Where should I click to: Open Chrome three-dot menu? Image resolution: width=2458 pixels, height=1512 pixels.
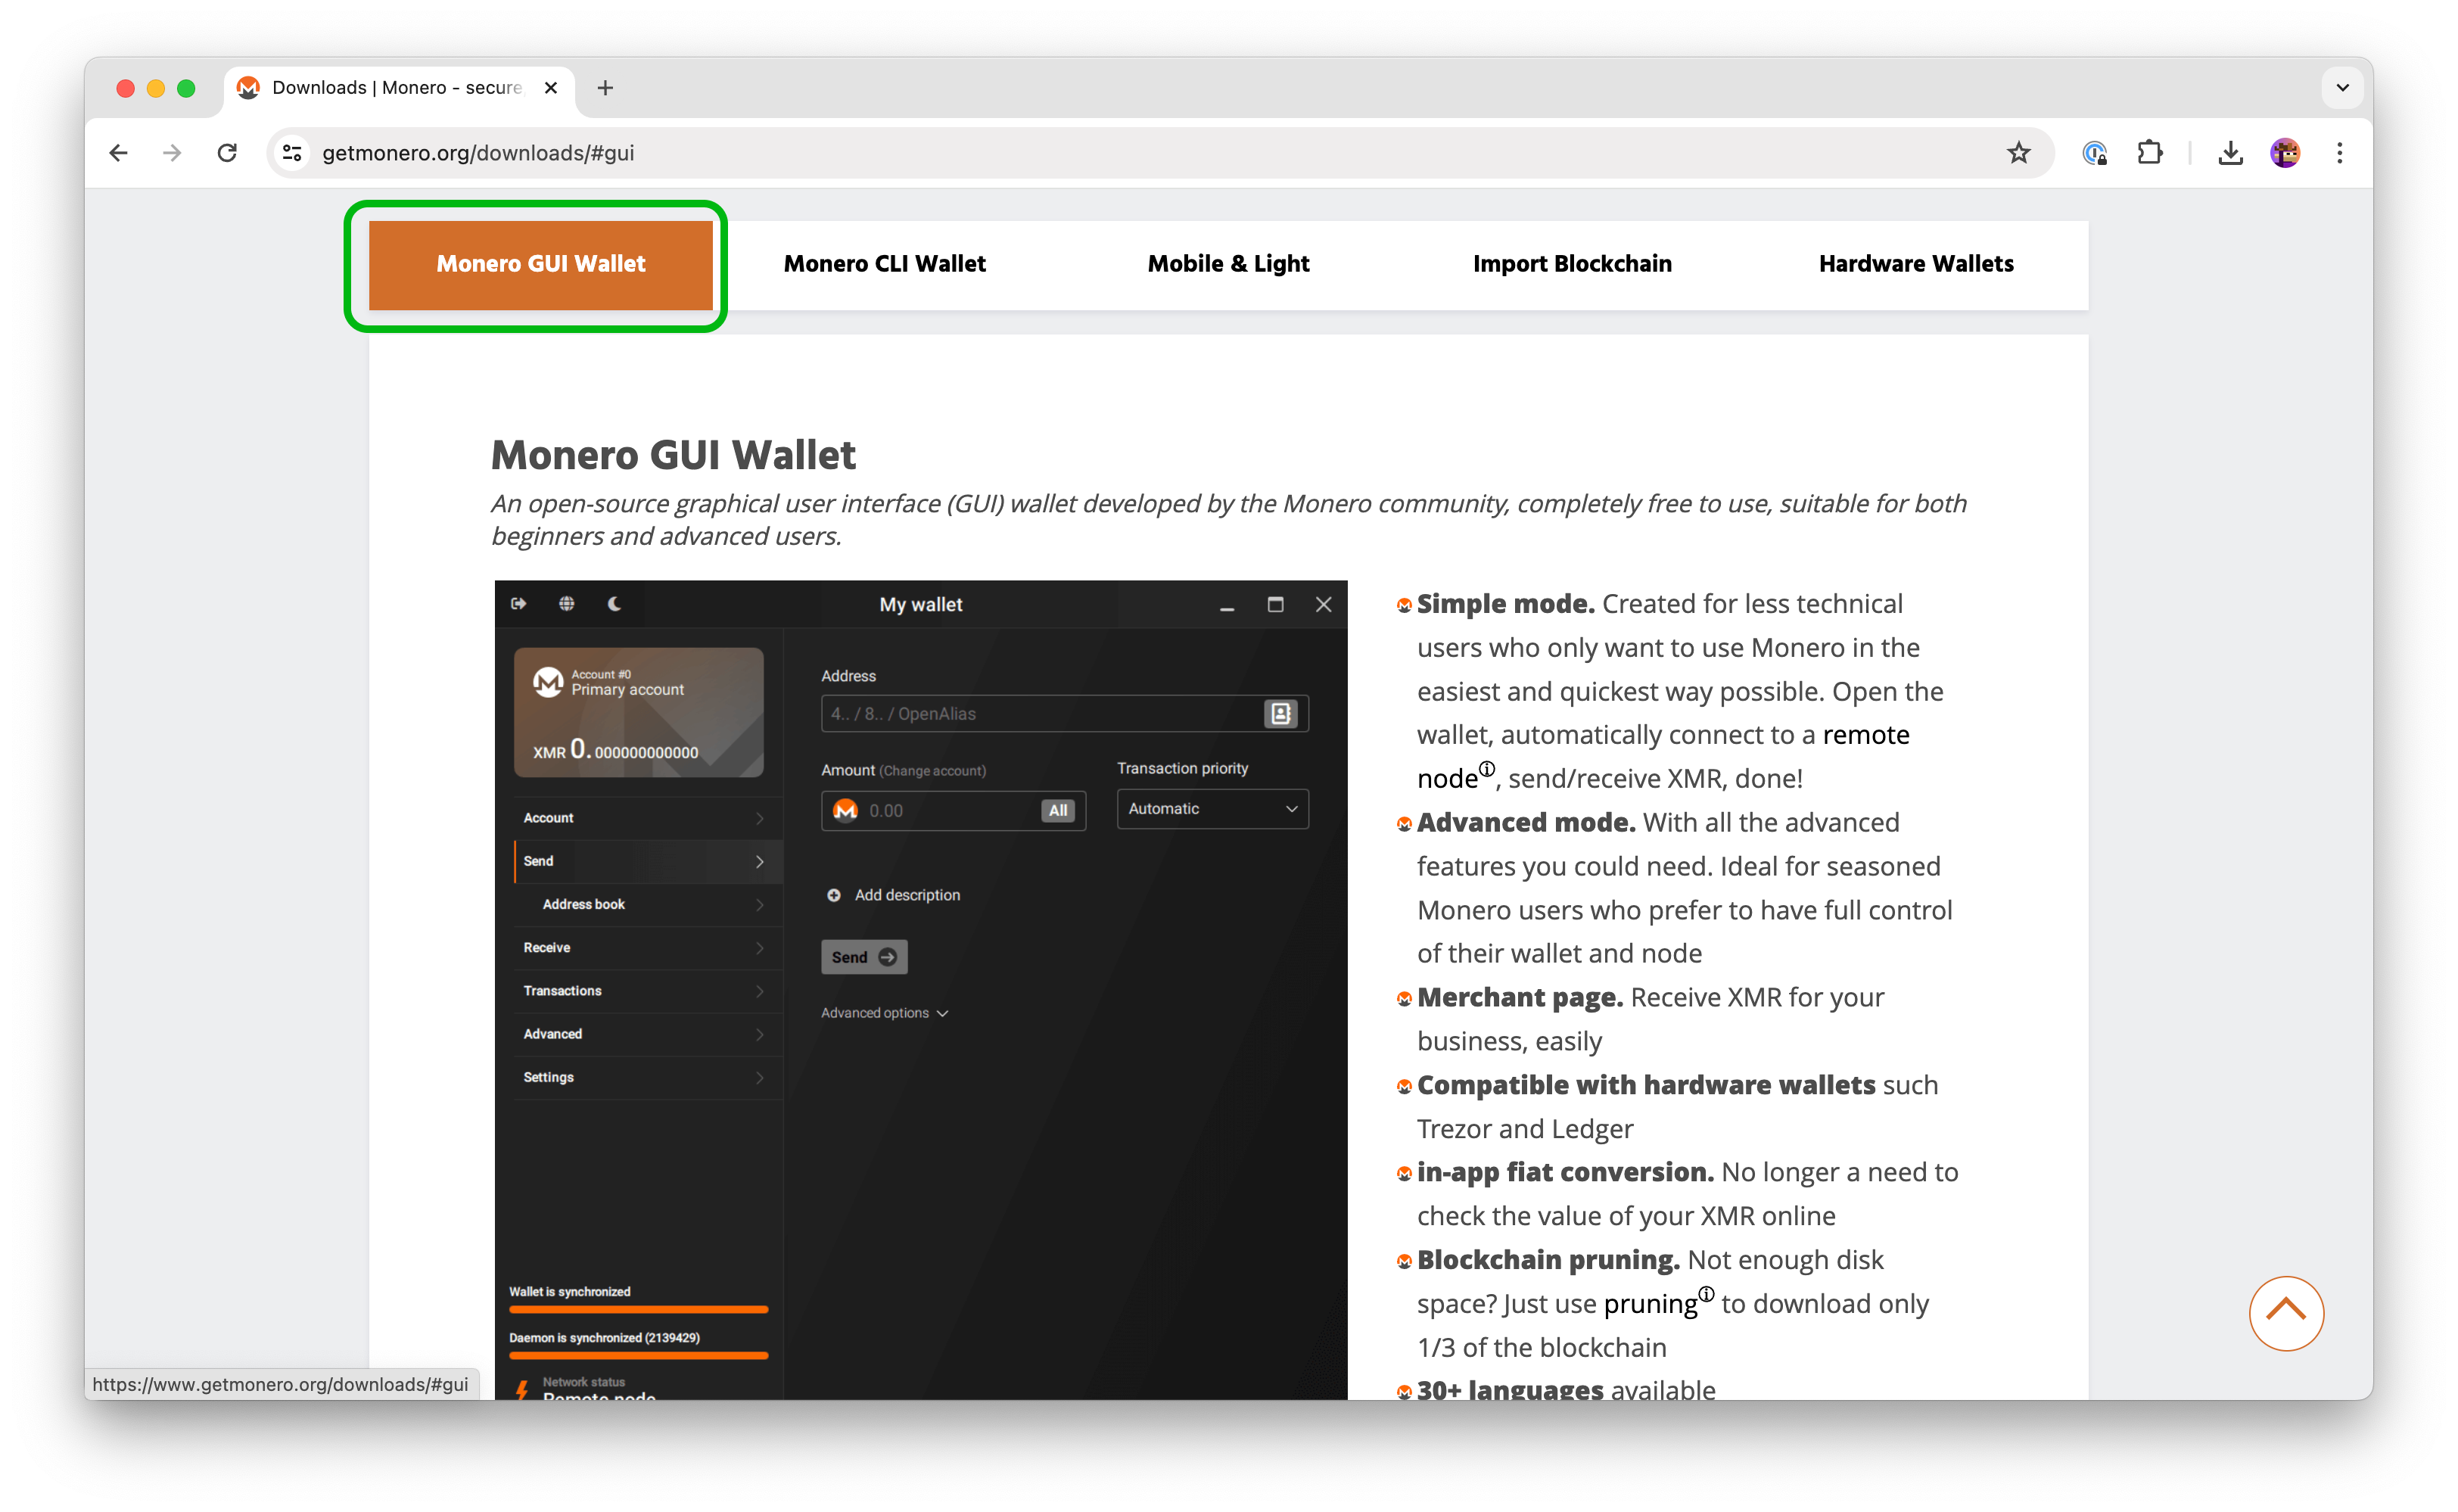(2339, 153)
